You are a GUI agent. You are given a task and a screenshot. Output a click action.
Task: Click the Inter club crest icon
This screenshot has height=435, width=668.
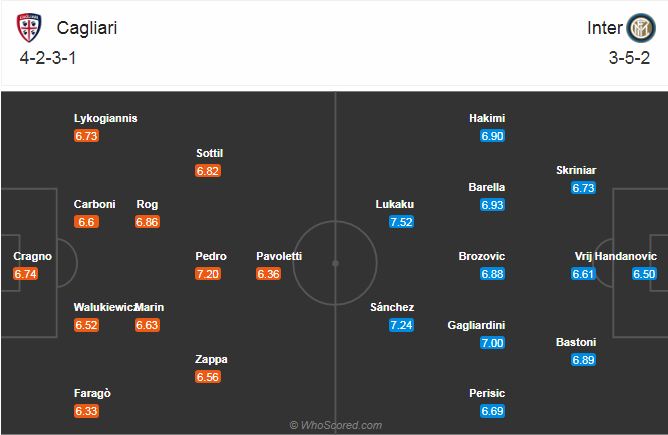pyautogui.click(x=640, y=28)
